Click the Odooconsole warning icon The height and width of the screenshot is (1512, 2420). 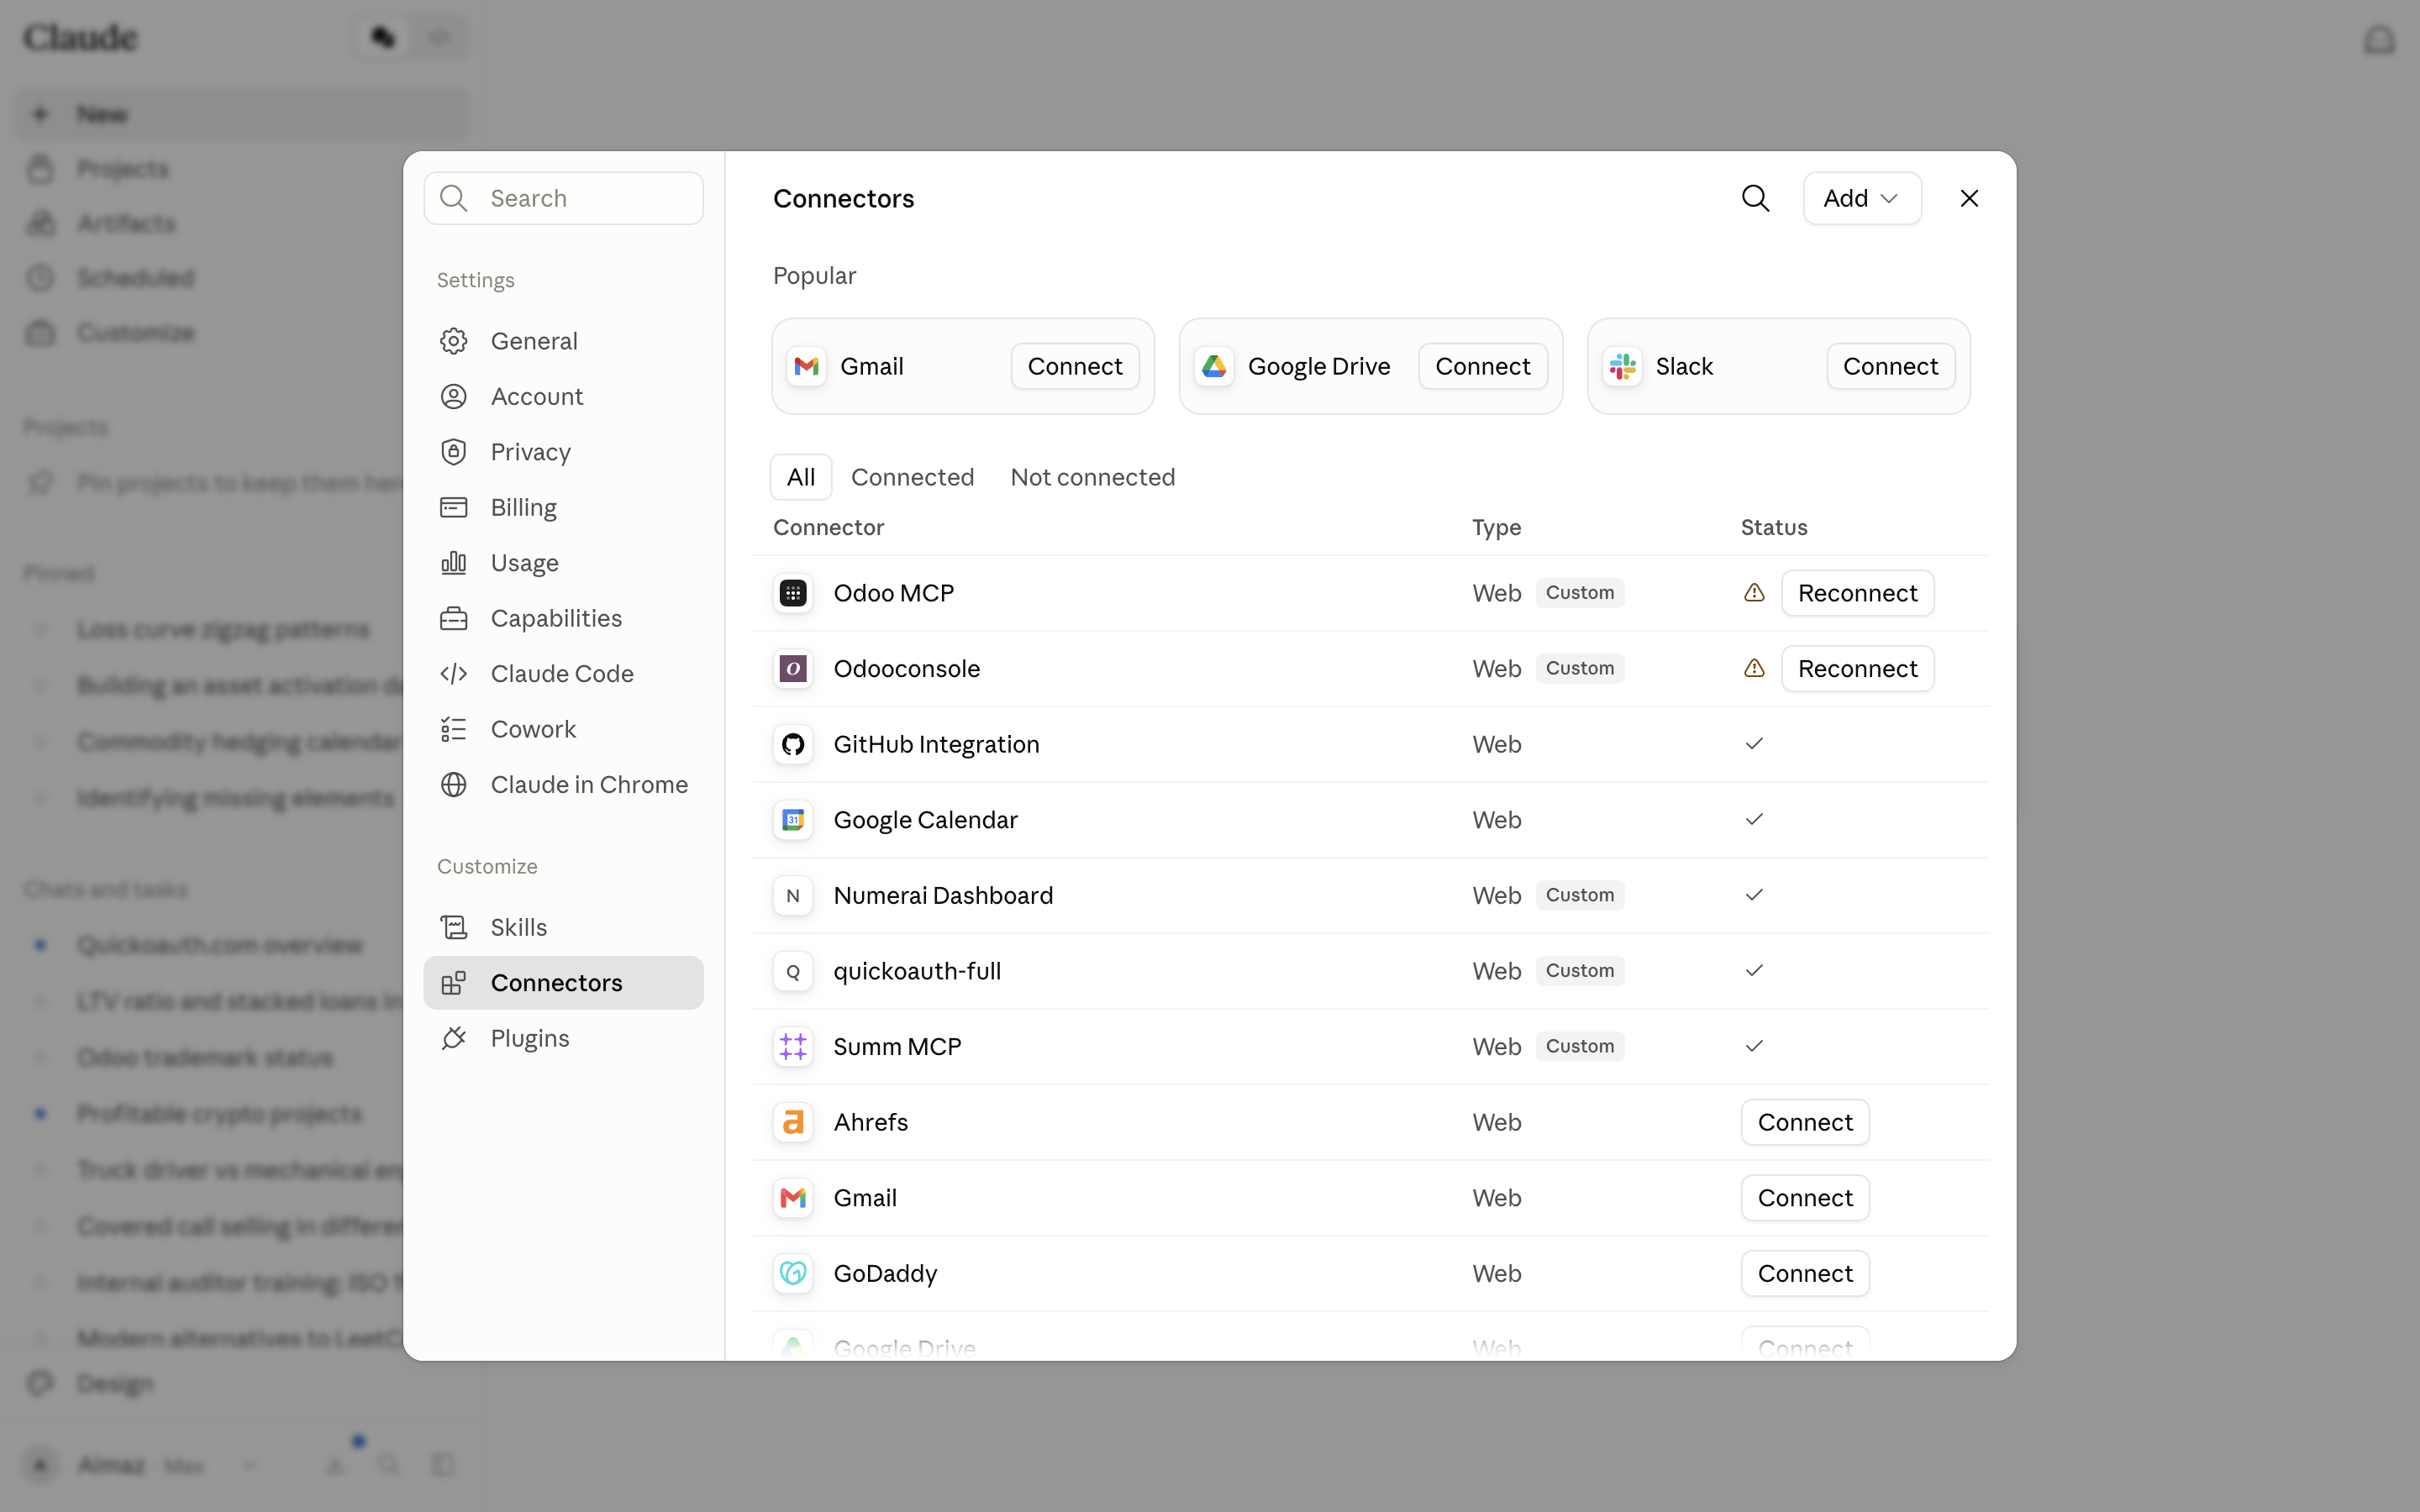pos(1754,669)
